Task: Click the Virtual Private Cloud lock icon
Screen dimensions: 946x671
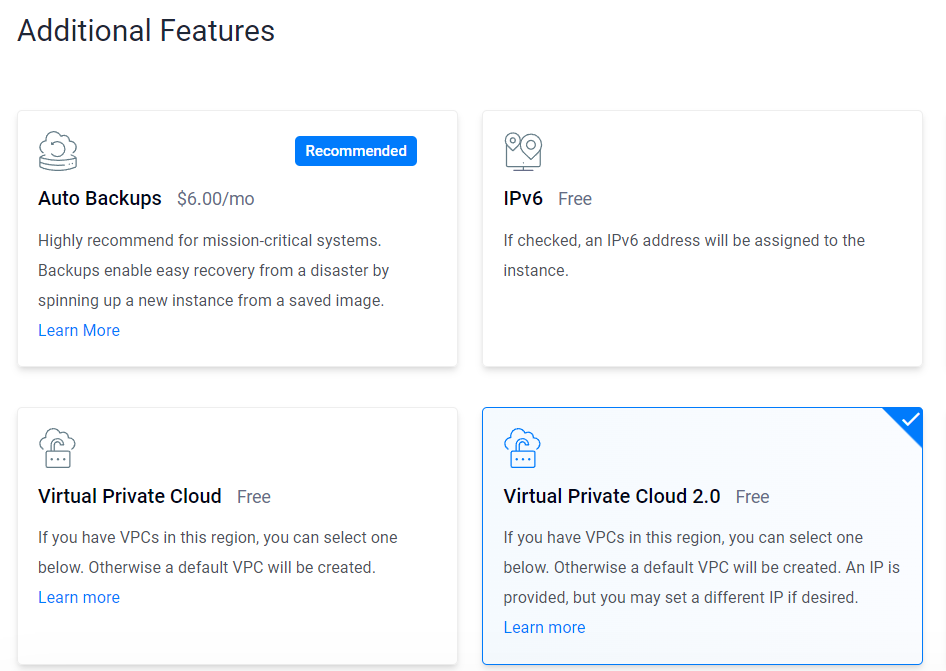Action: click(x=57, y=448)
